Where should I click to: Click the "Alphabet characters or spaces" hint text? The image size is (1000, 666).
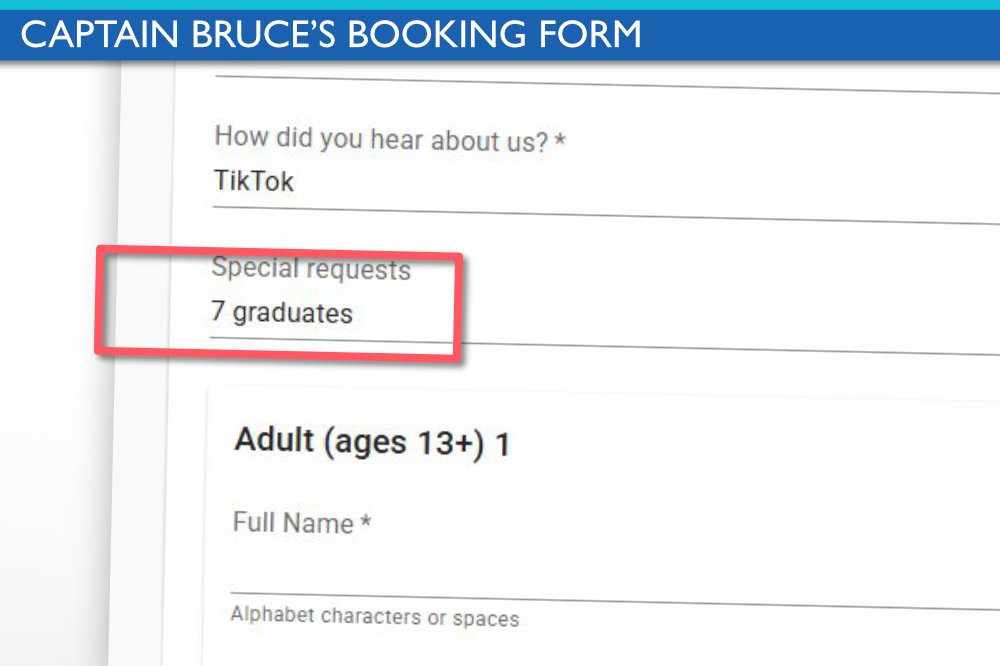tap(374, 616)
